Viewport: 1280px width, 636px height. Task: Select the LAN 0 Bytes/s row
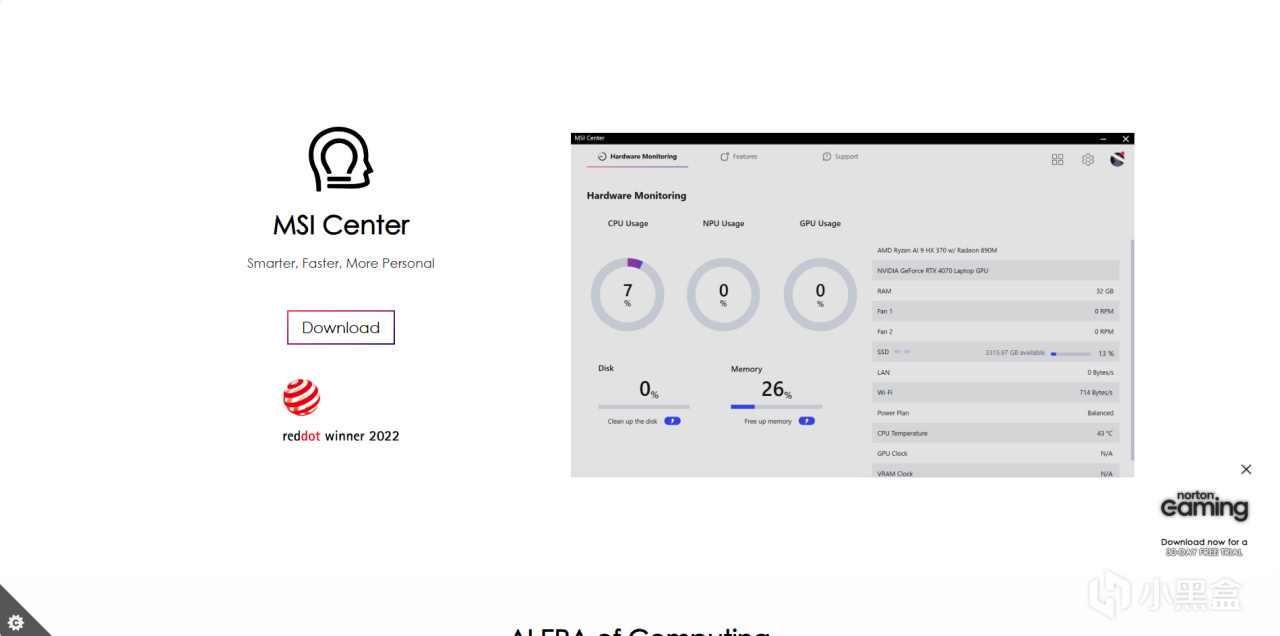point(995,372)
